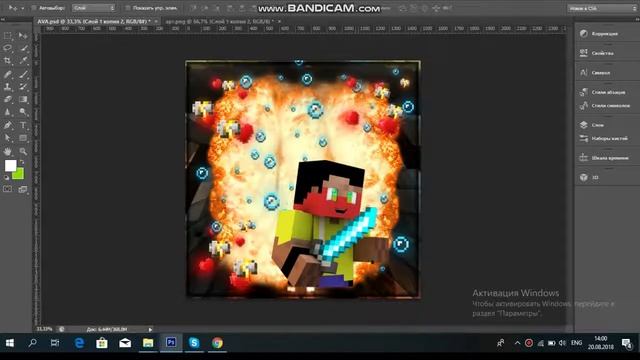Click the Minecraft avatar canvas image

coord(303,179)
